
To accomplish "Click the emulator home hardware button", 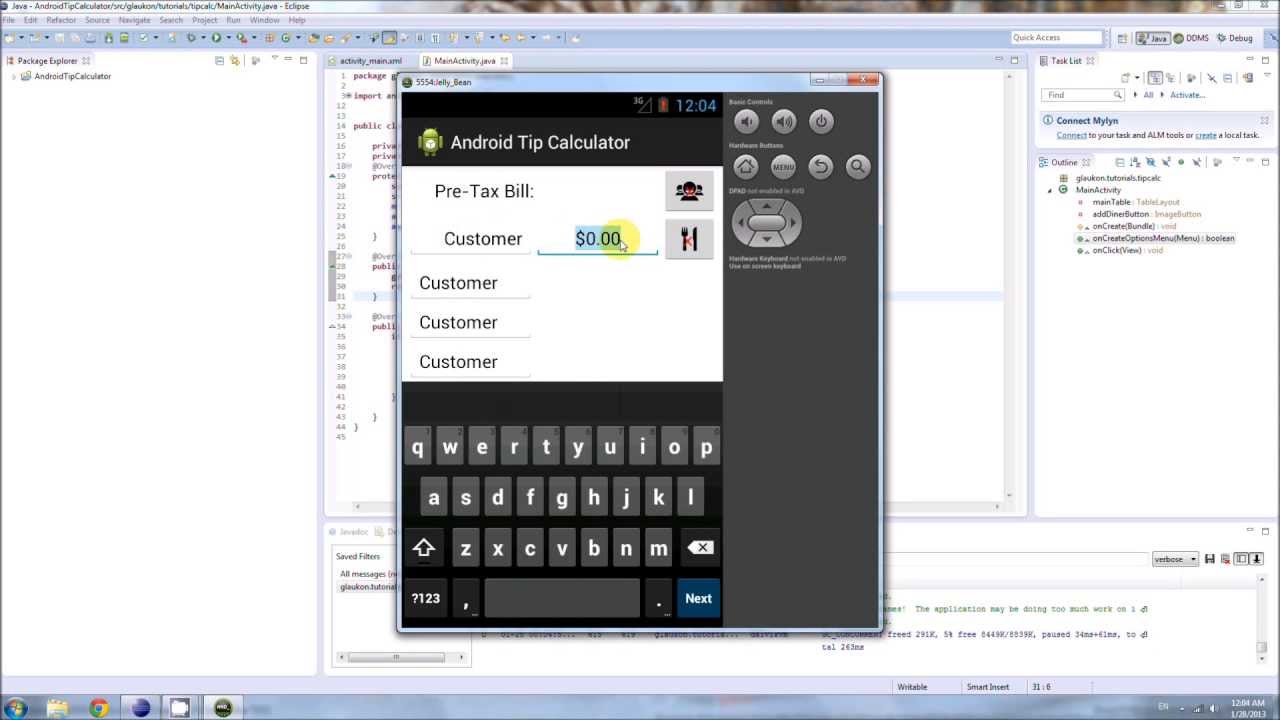I will [x=746, y=167].
